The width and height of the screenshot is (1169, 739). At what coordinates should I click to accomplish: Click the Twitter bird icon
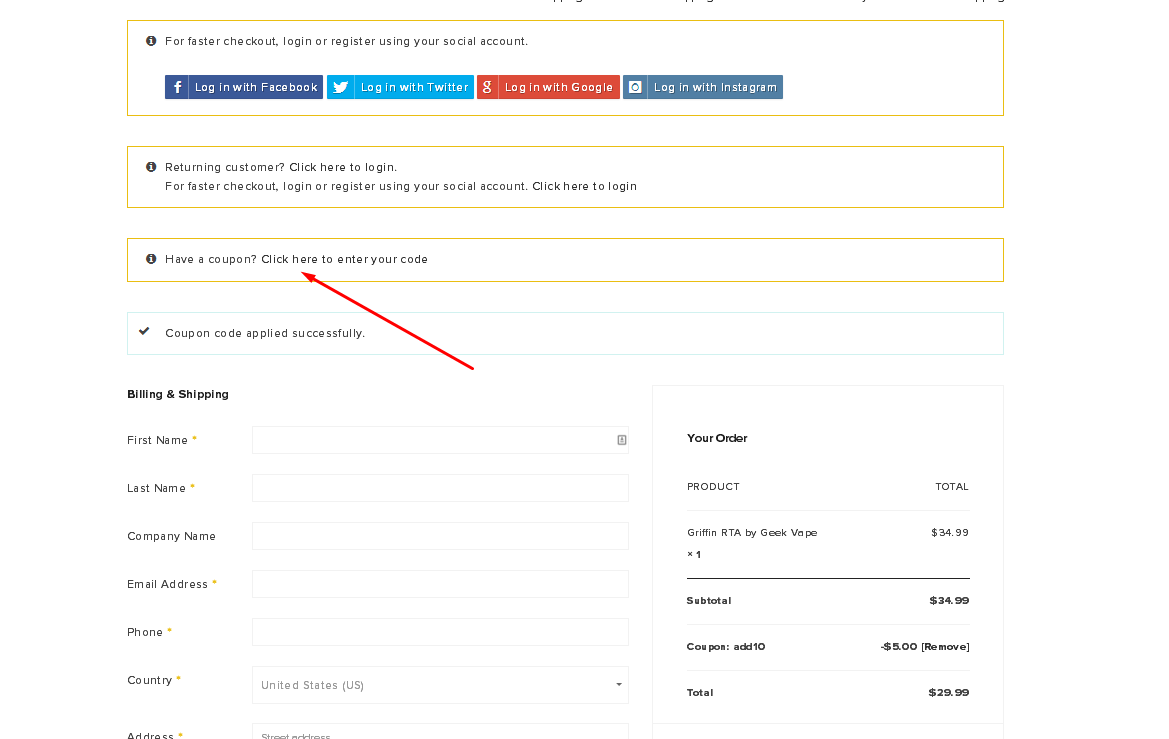tap(340, 87)
